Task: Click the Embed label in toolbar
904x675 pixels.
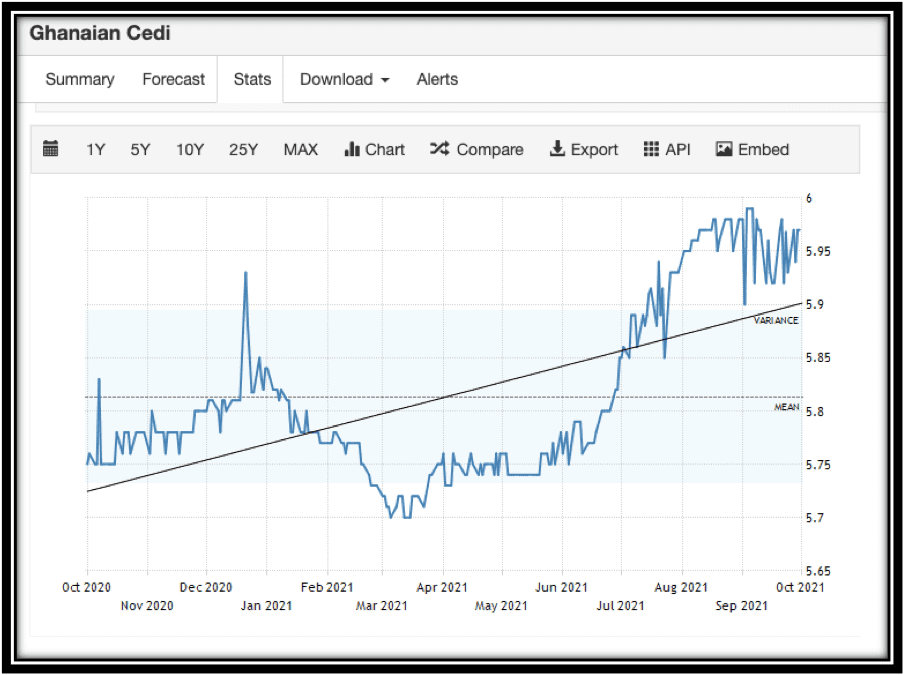Action: click(763, 150)
